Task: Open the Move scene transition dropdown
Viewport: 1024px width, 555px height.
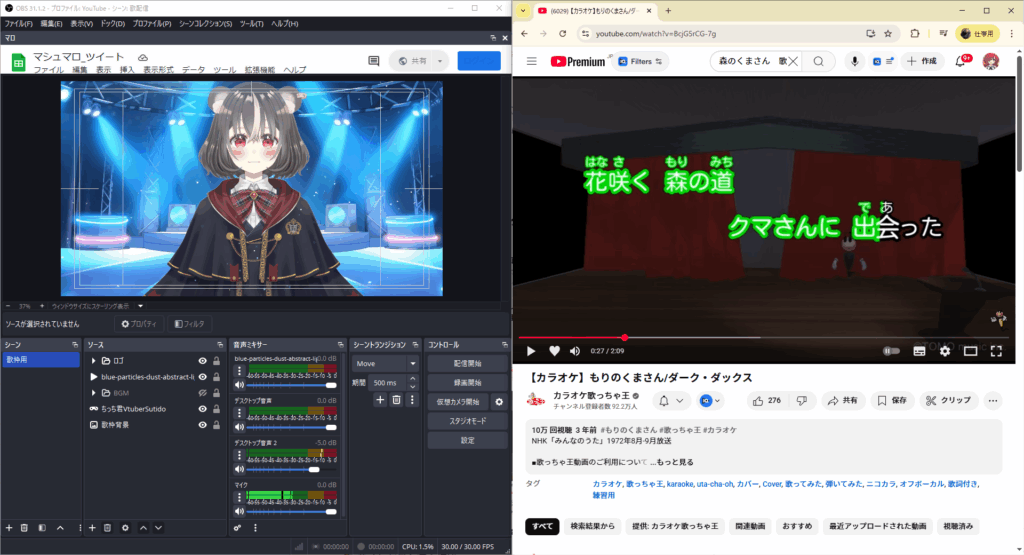Action: tap(385, 364)
